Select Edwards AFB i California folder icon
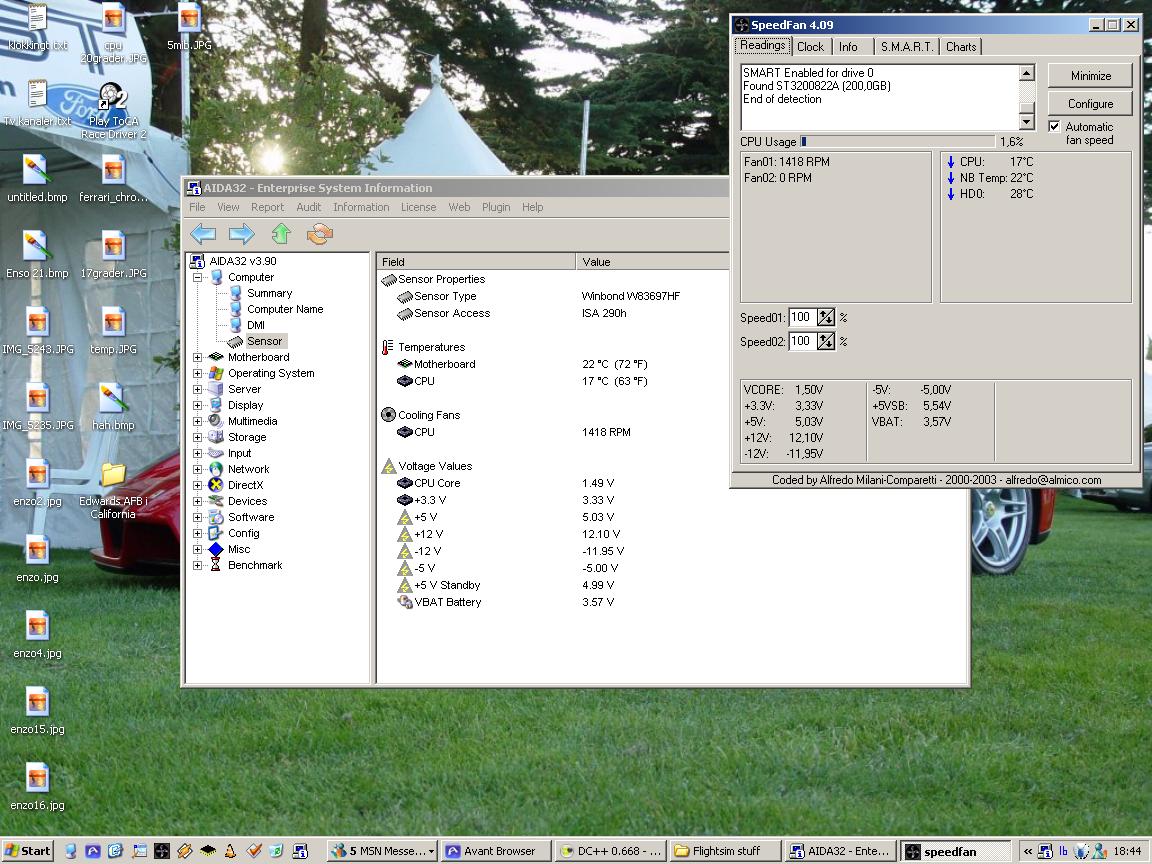This screenshot has width=1152, height=864. click(113, 491)
